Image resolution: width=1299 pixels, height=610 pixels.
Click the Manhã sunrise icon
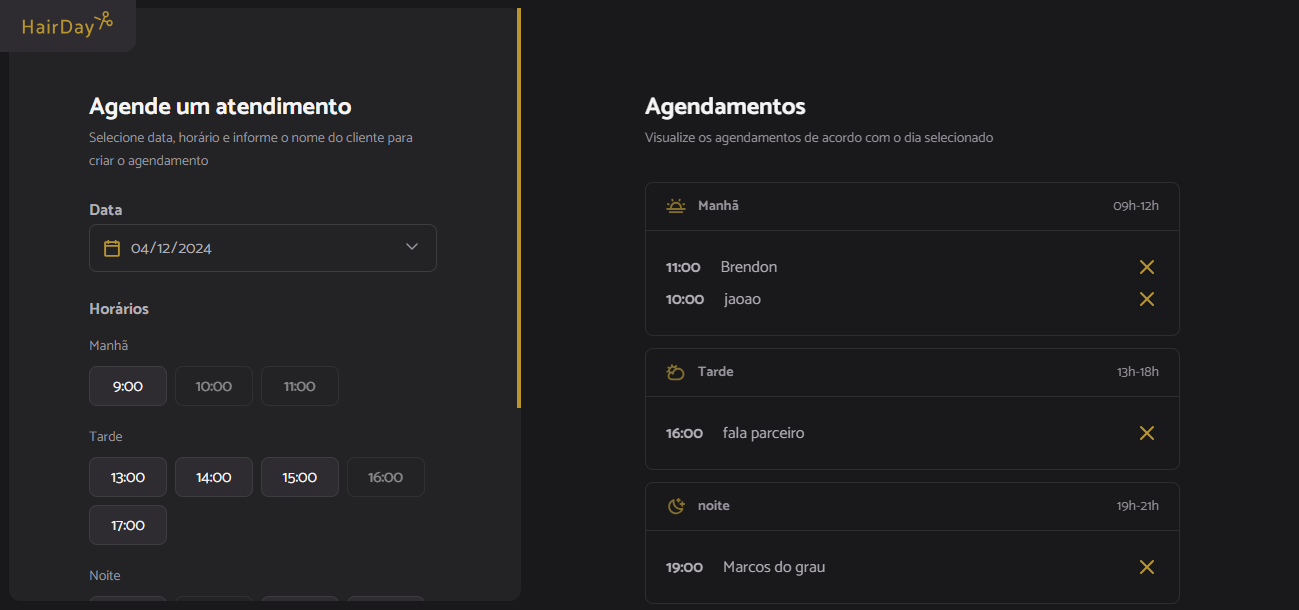(676, 206)
